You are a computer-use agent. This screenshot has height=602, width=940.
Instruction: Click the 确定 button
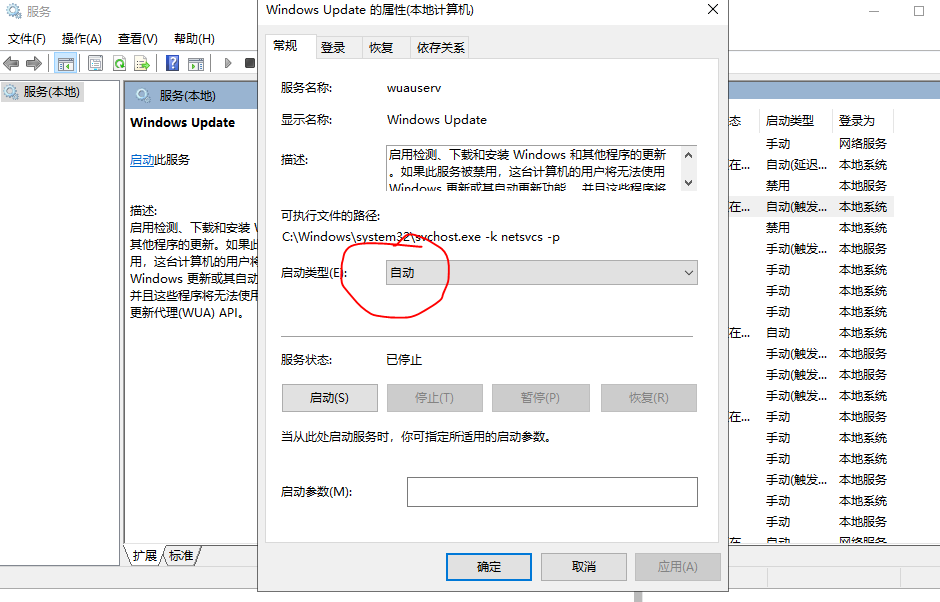(x=489, y=567)
